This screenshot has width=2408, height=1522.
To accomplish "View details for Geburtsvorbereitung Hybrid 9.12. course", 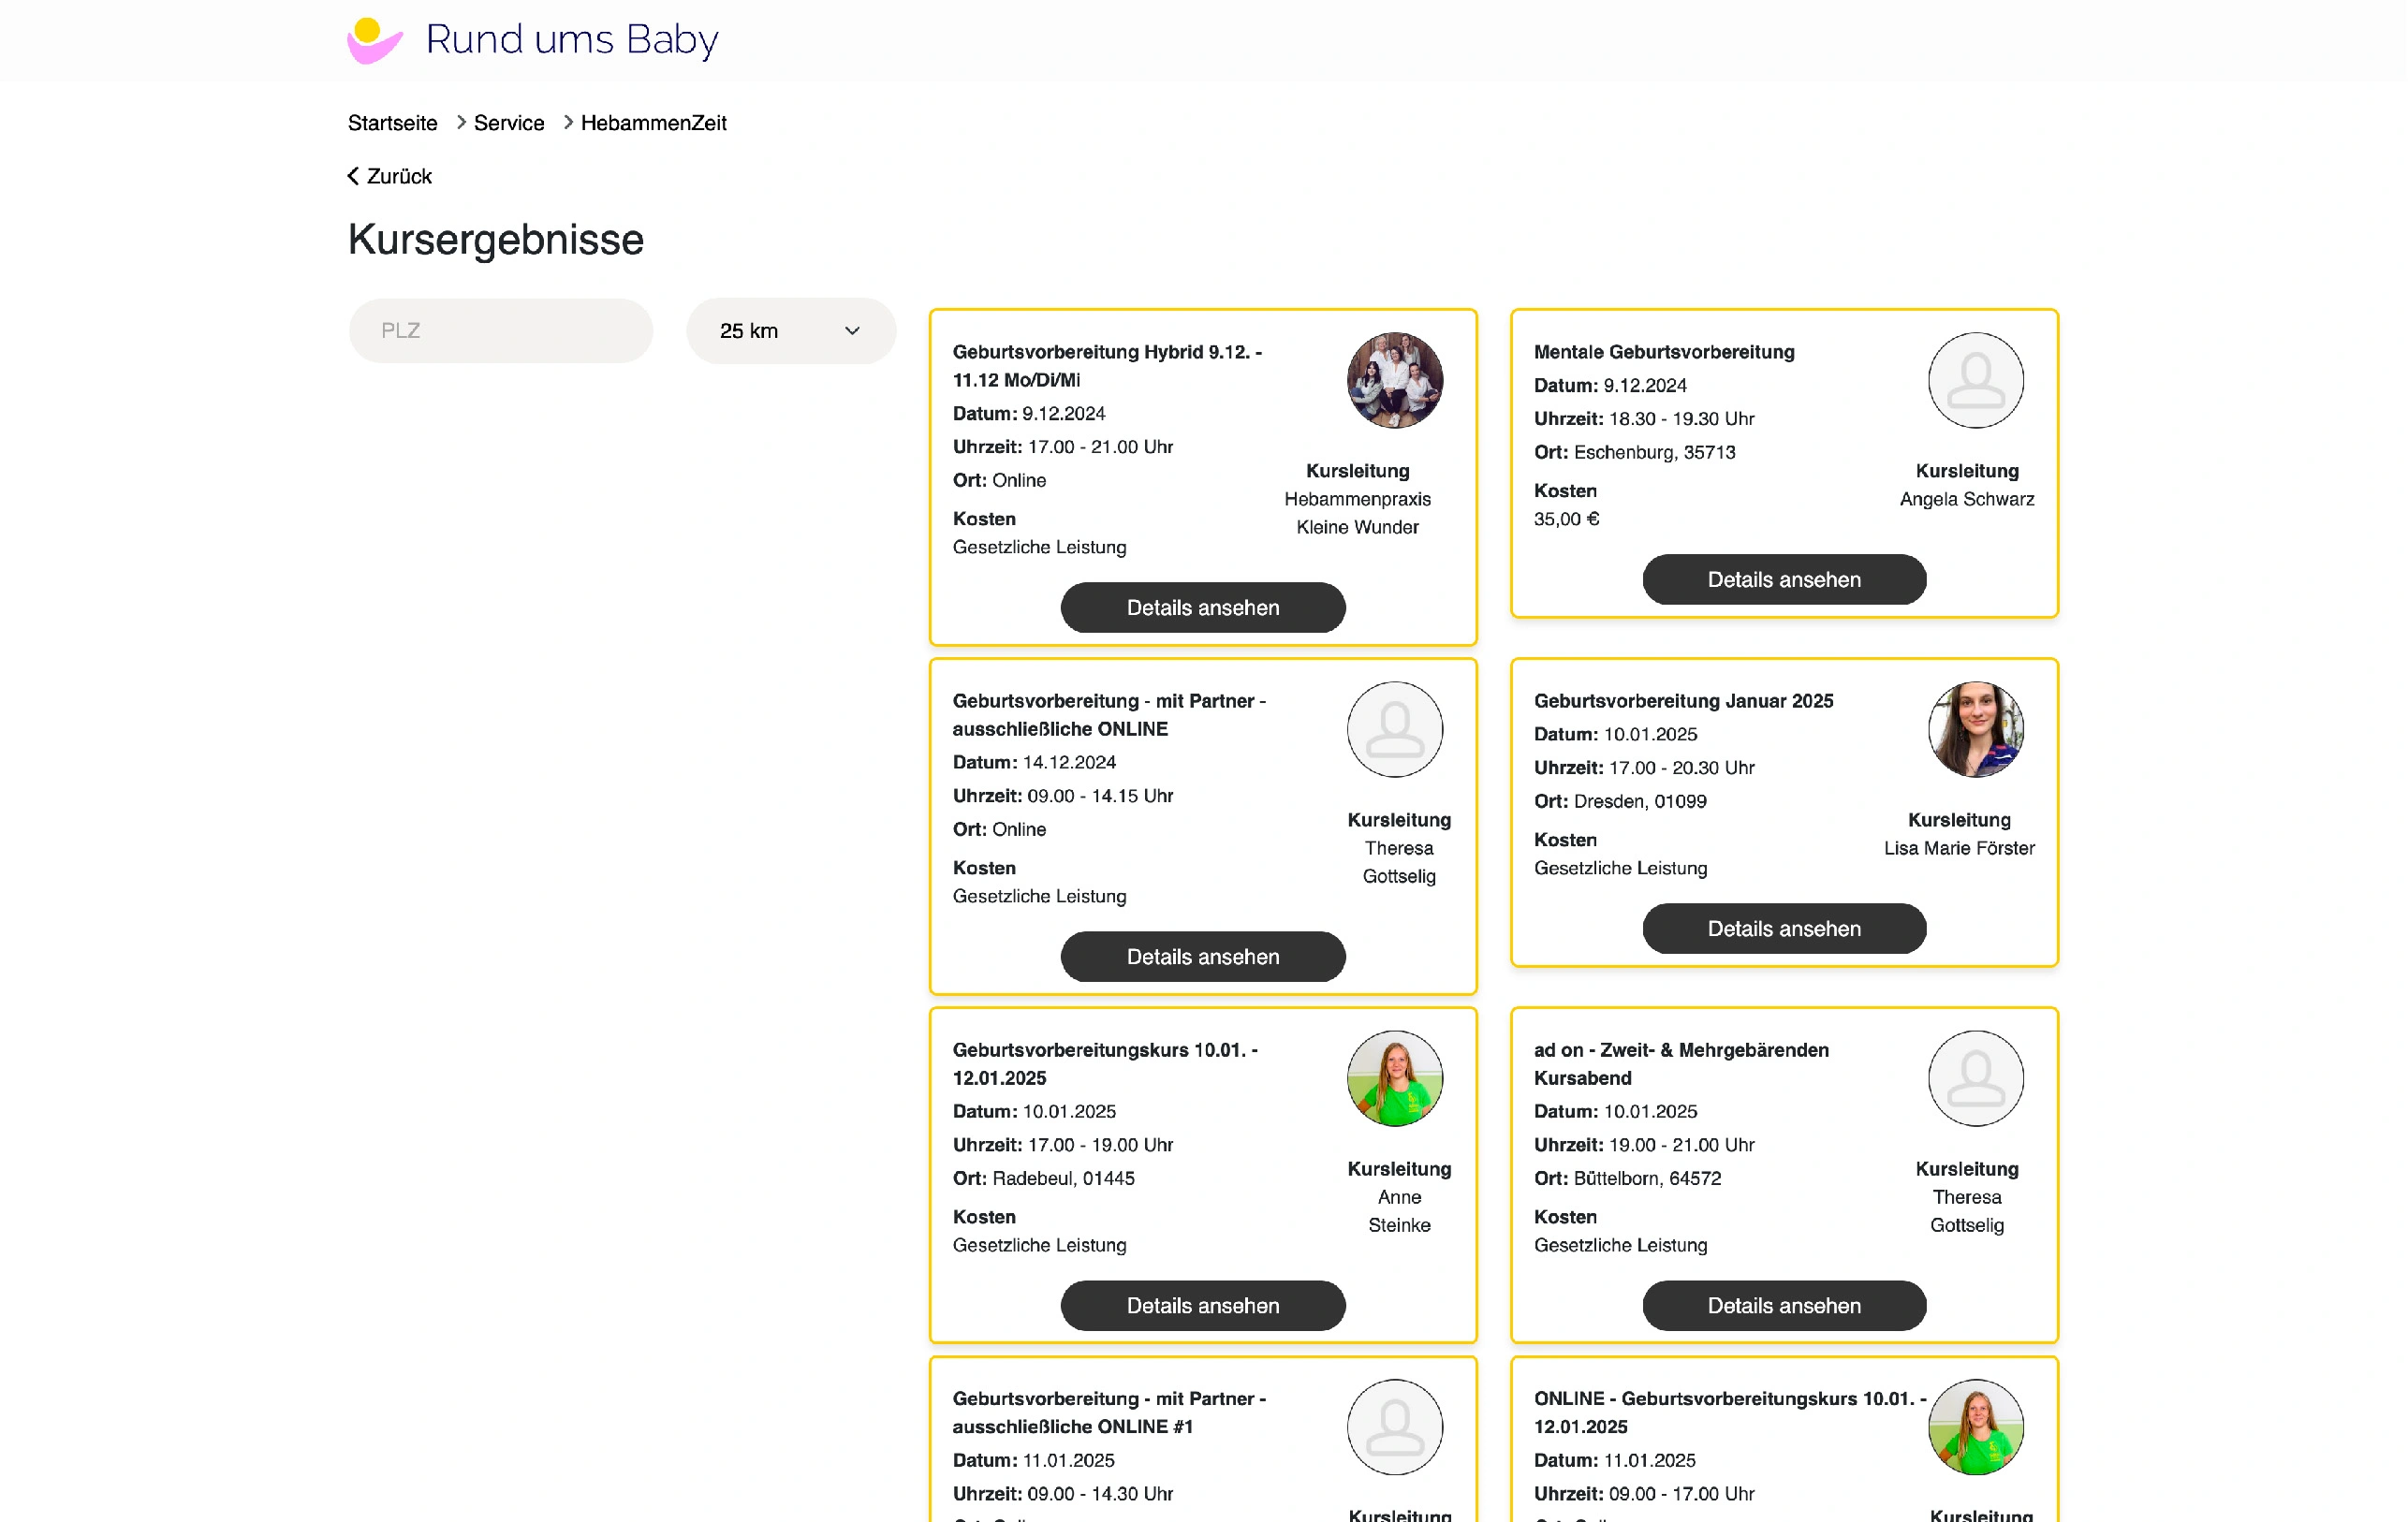I will coord(1203,608).
